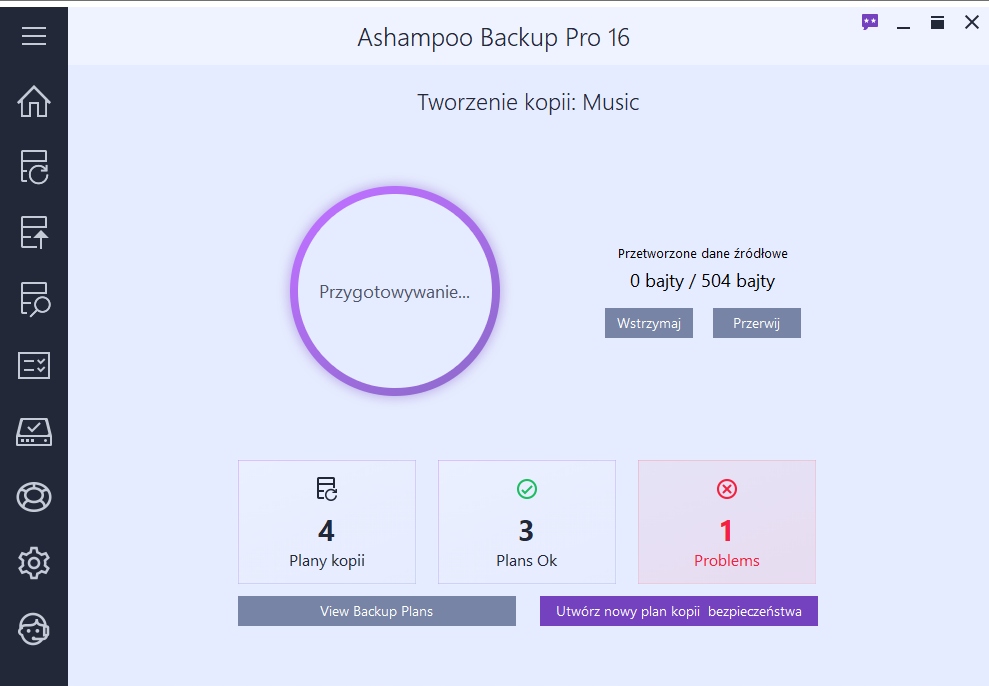Open the backup plans sidebar icon
This screenshot has width=989, height=686.
tap(34, 167)
